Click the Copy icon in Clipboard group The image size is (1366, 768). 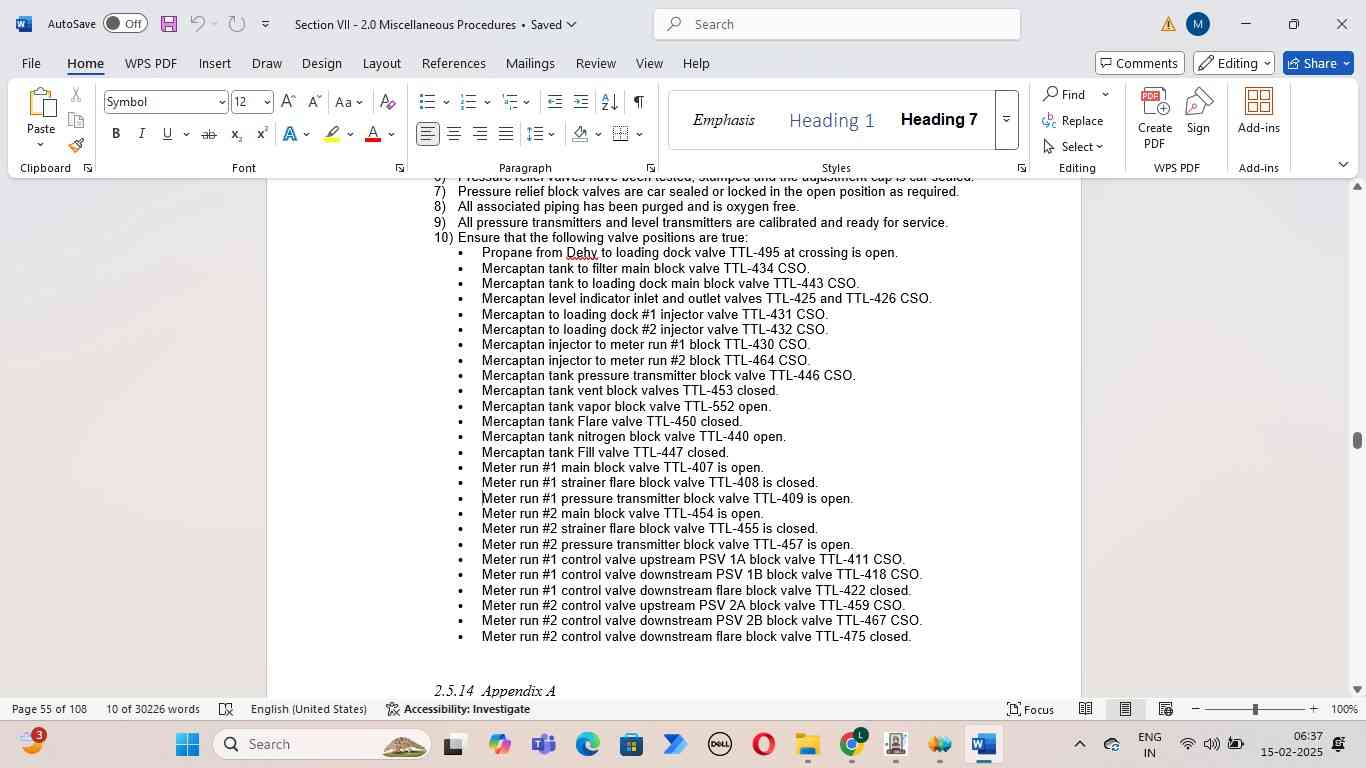[x=76, y=120]
